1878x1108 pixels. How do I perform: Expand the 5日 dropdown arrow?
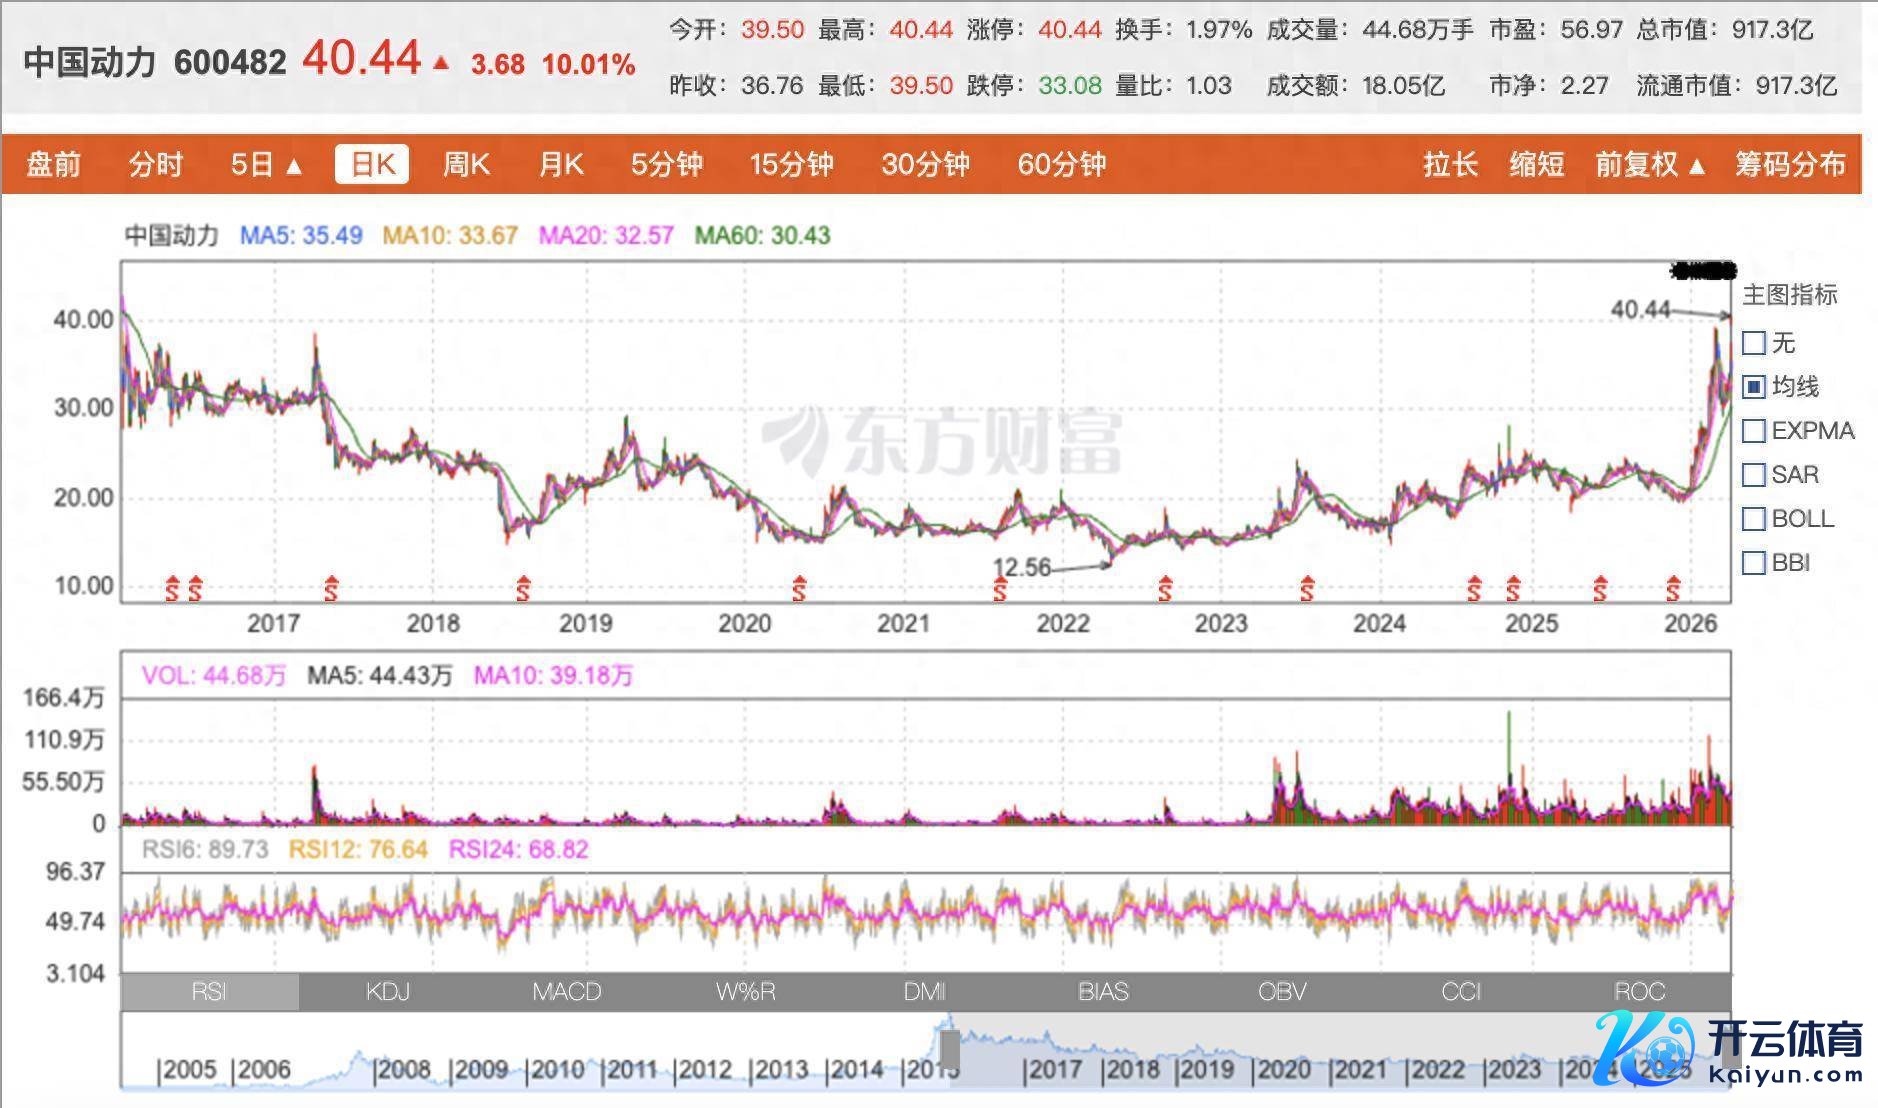(294, 166)
